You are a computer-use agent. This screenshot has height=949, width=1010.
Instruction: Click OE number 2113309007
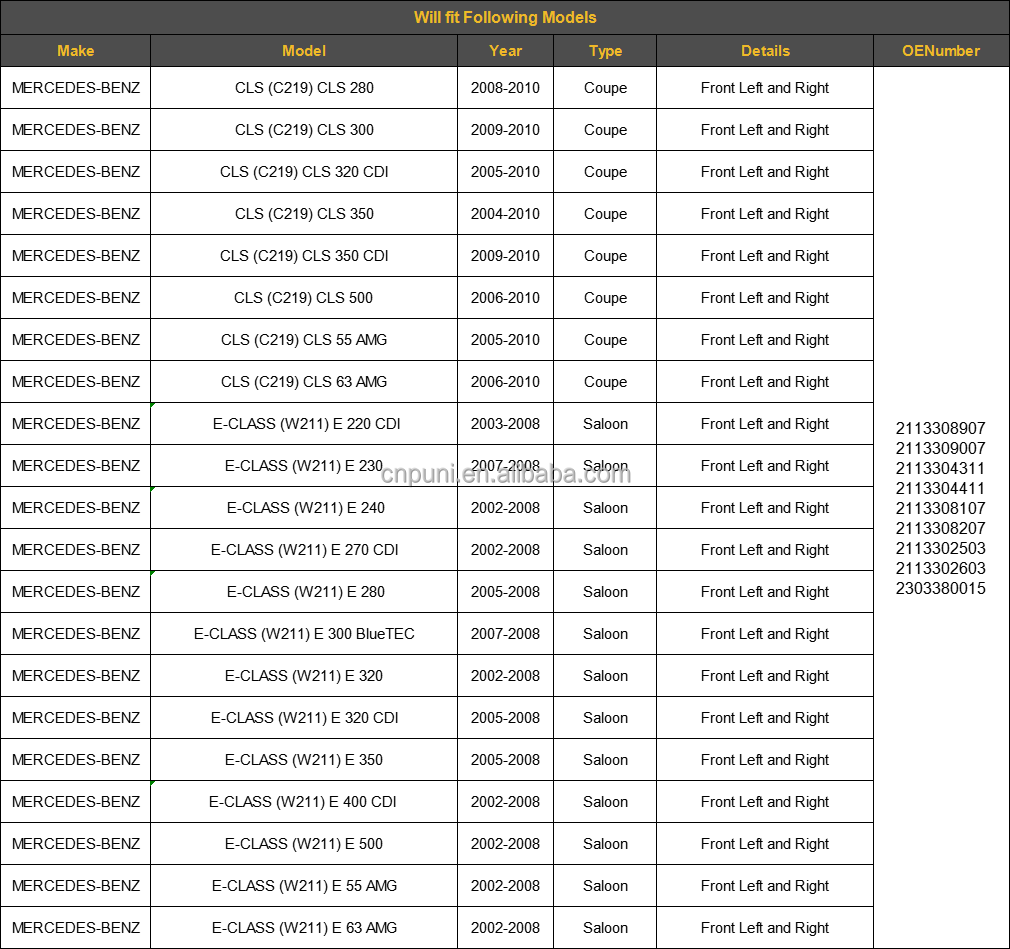[940, 448]
